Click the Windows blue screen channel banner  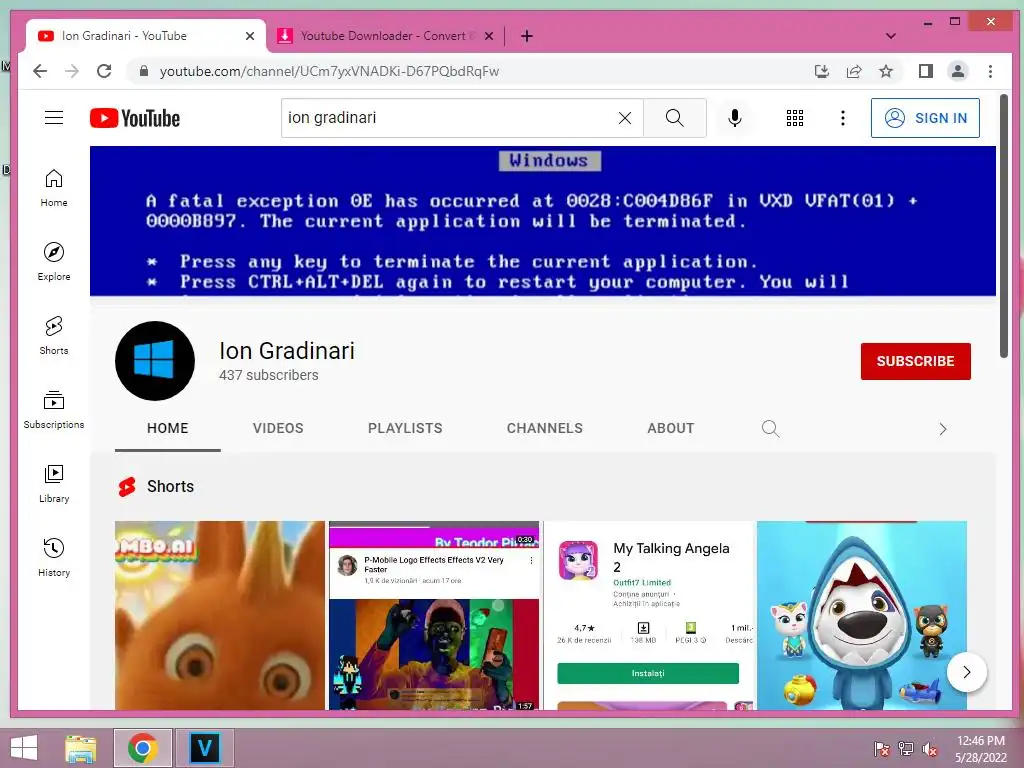tap(543, 221)
